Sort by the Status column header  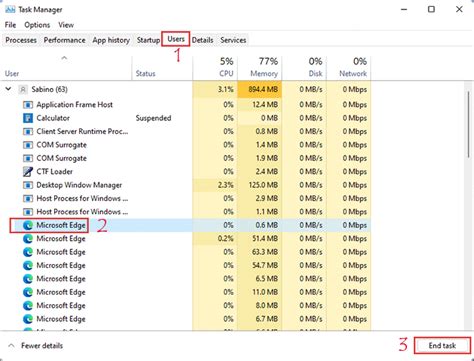point(162,68)
